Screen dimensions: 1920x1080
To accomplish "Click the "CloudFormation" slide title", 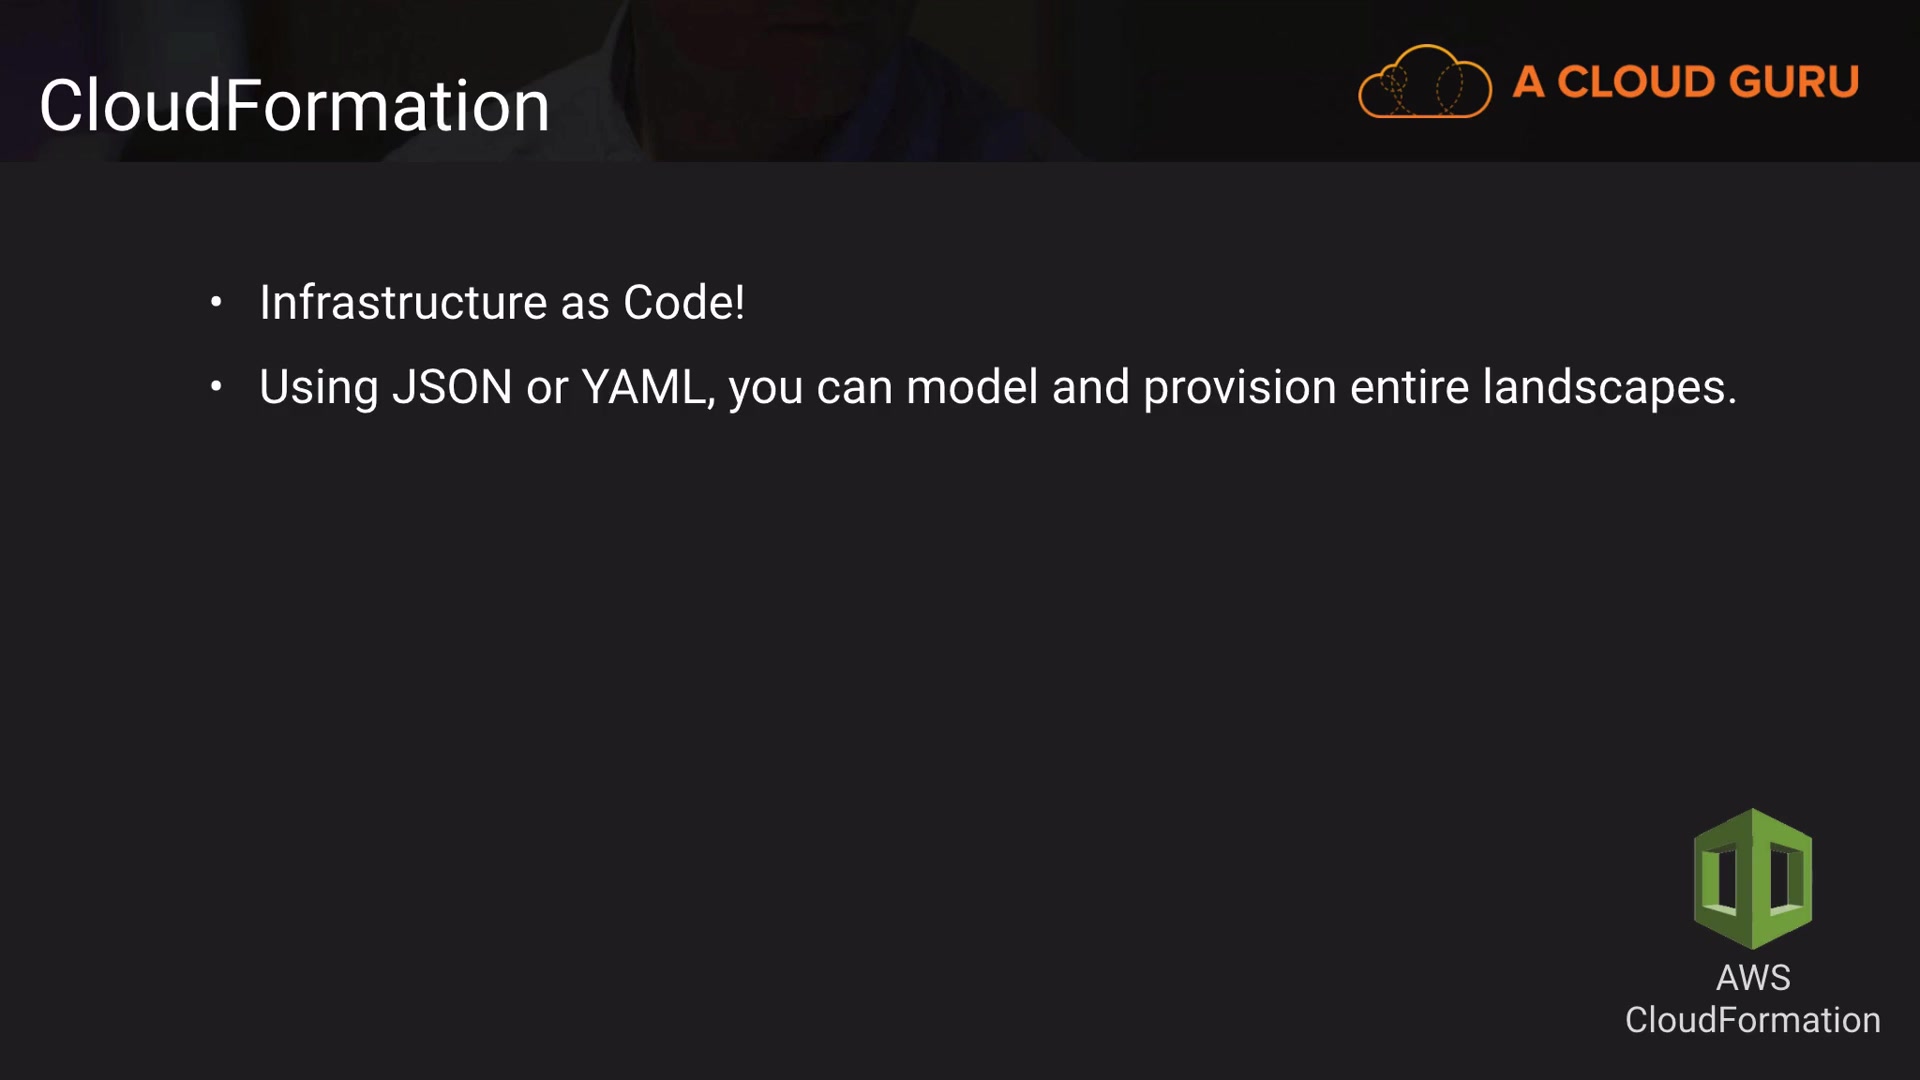I will [294, 106].
